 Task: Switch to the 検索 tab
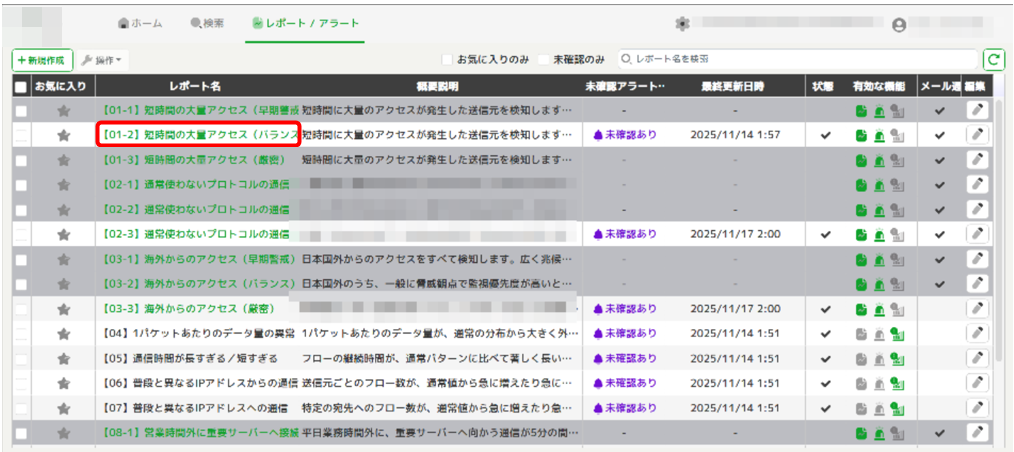[x=207, y=23]
